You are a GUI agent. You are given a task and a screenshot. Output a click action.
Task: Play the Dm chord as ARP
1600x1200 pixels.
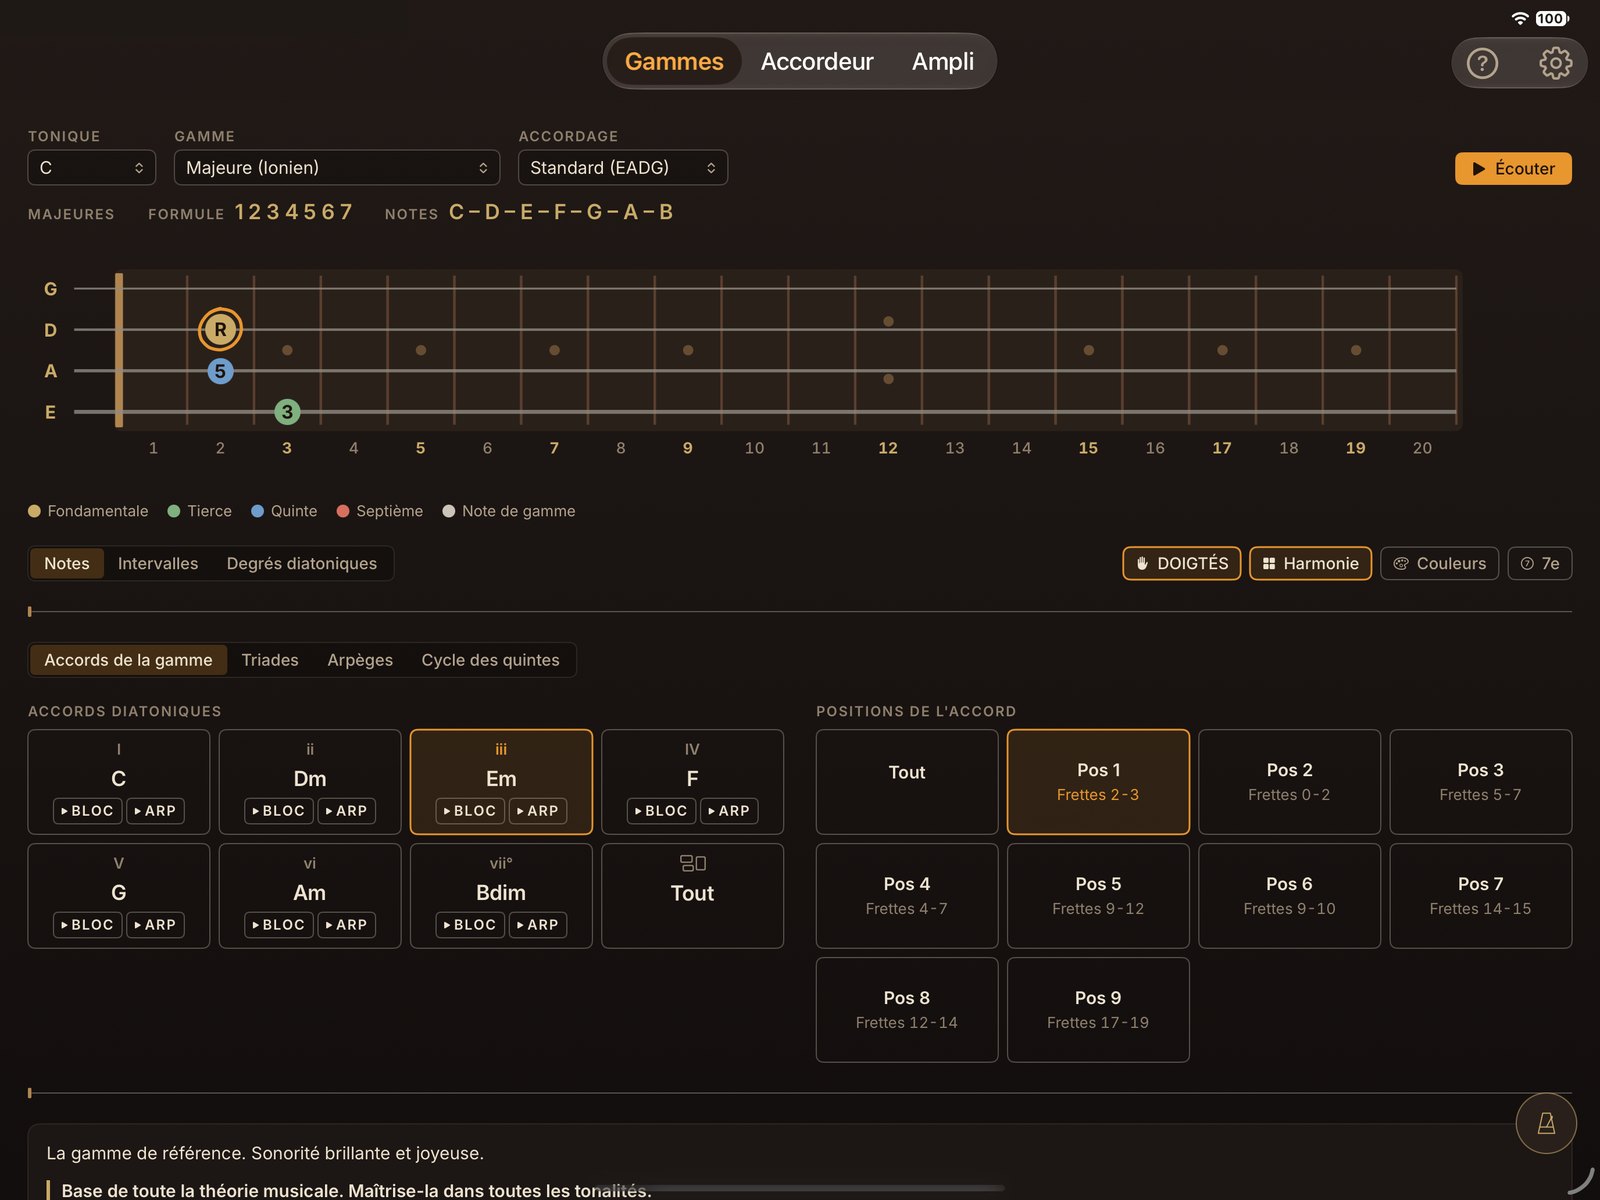(x=347, y=811)
